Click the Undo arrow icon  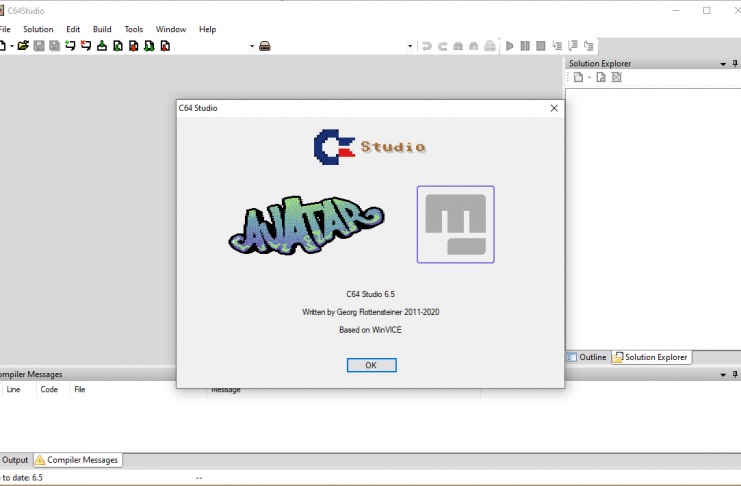click(x=427, y=46)
